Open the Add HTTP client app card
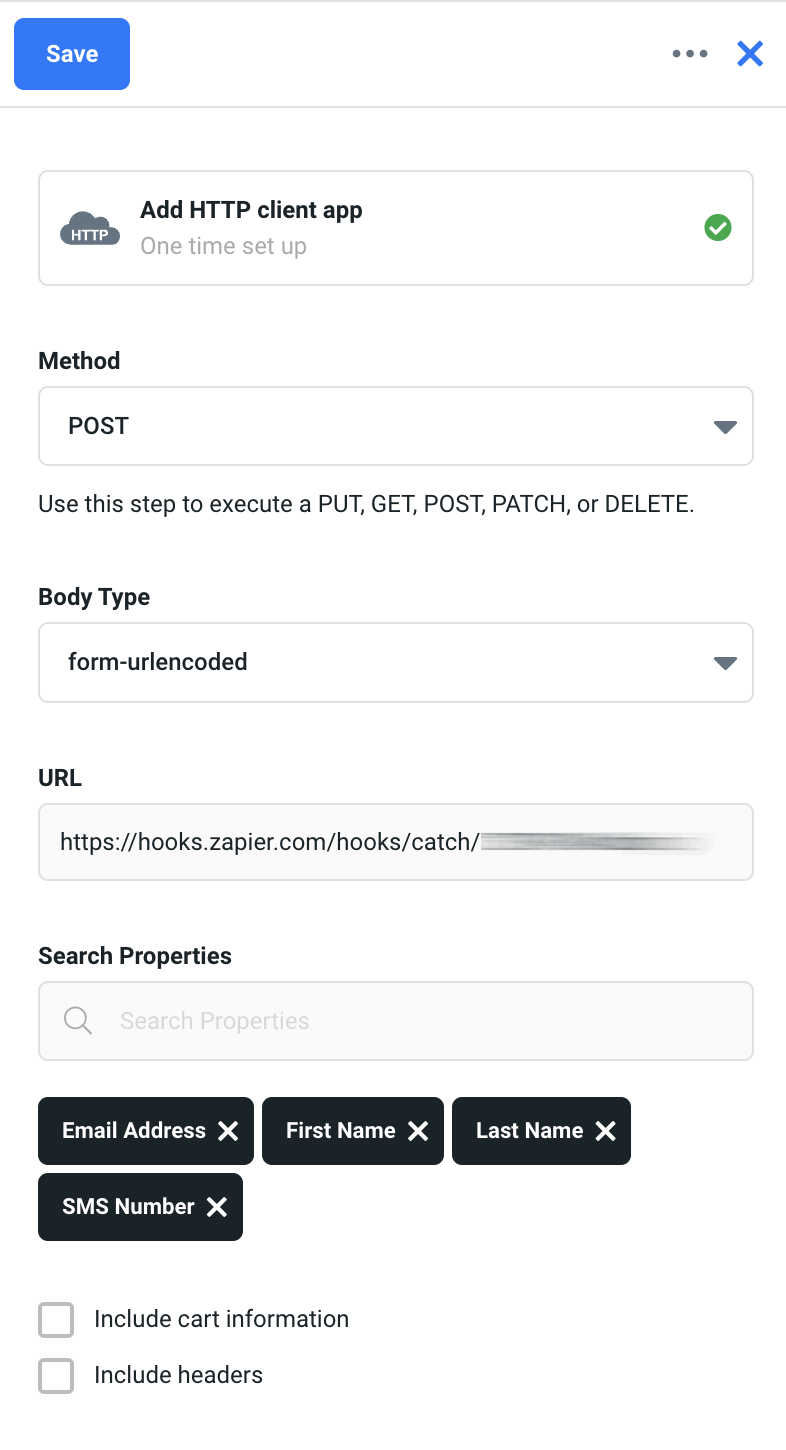Image resolution: width=786 pixels, height=1450 pixels. [395, 228]
